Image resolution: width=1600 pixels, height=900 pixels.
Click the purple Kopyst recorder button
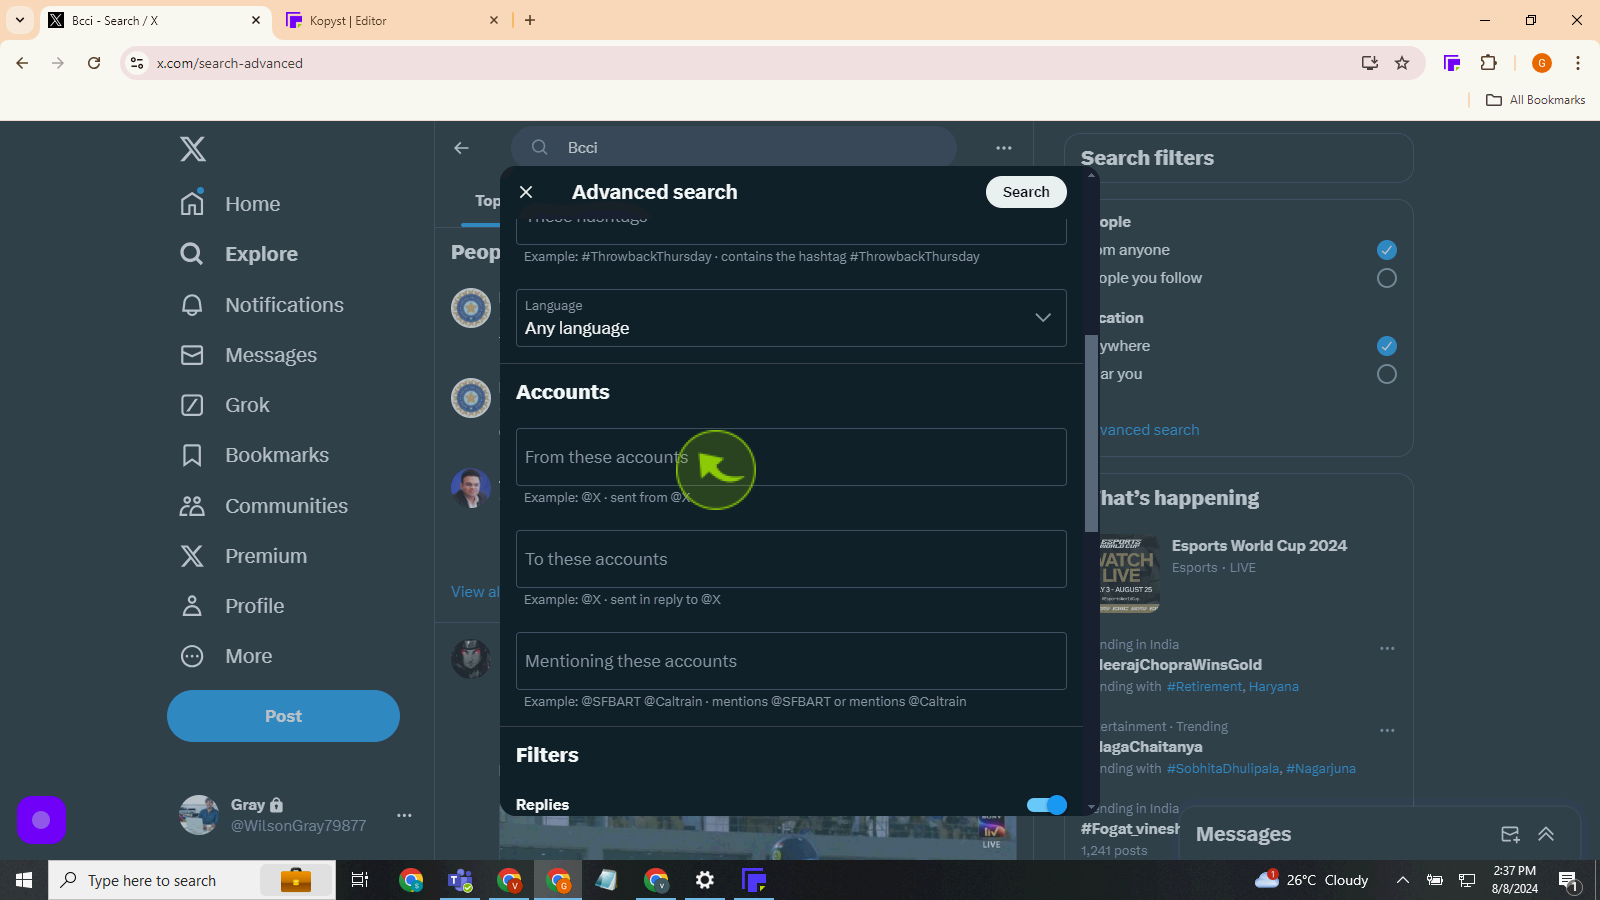[41, 820]
